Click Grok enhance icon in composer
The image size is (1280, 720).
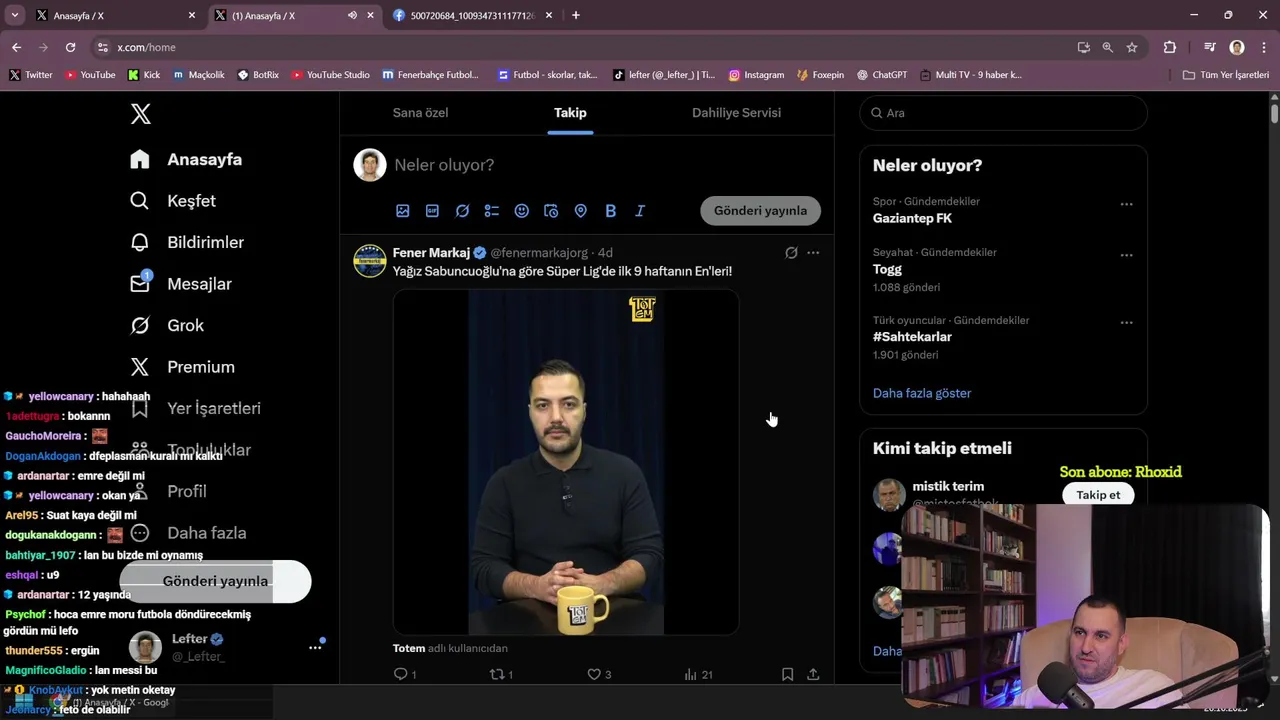point(462,211)
